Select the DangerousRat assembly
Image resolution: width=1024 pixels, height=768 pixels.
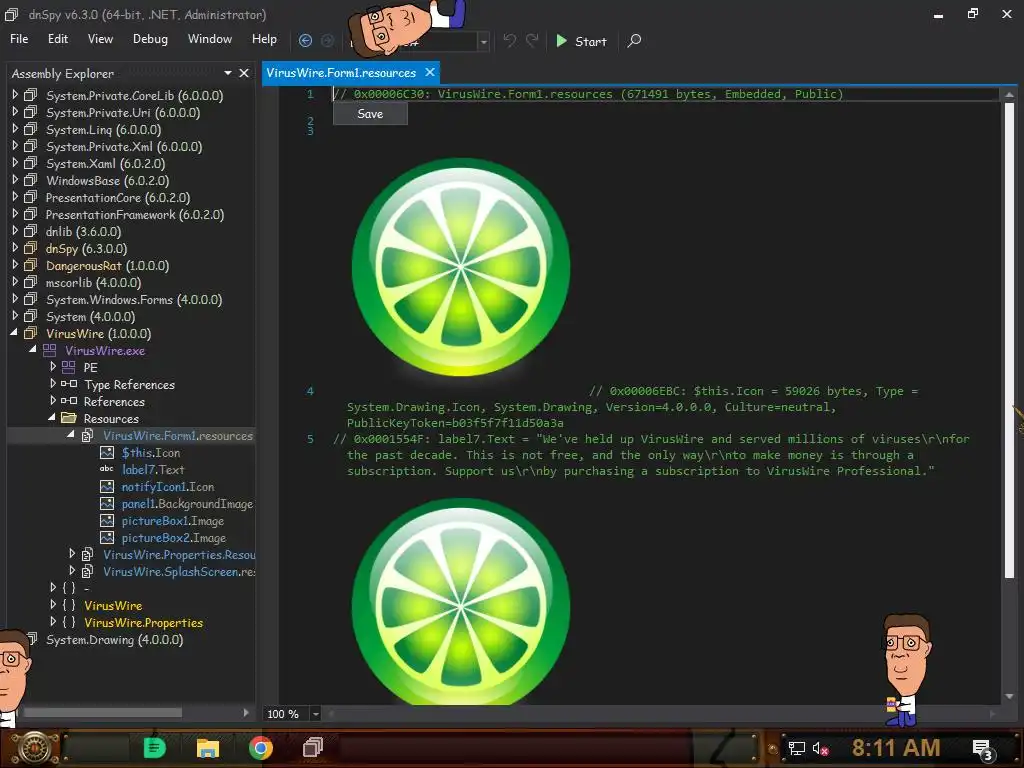click(108, 266)
